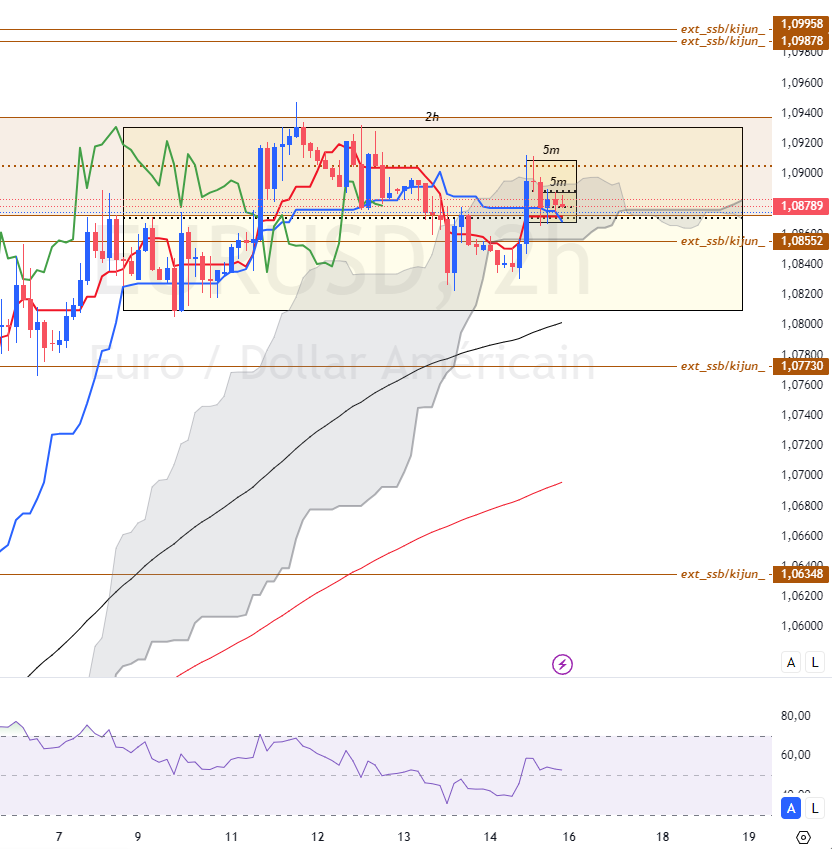This screenshot has height=849, width=832.
Task: Click RSI scale value 80,00
Action: [x=795, y=716]
